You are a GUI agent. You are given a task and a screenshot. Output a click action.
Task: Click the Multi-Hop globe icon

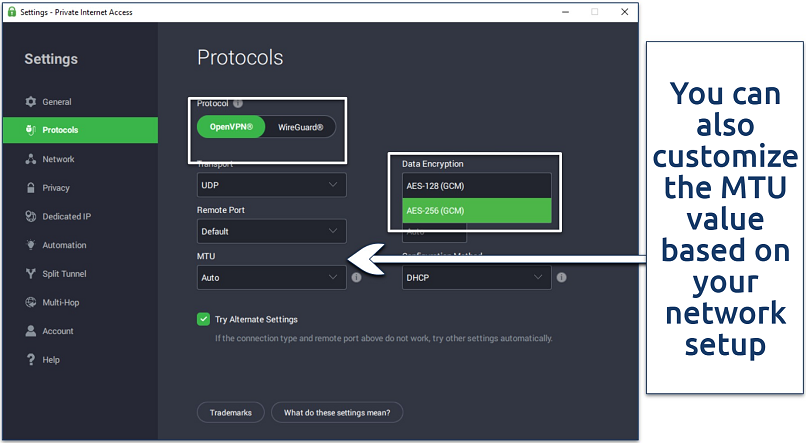tap(31, 302)
